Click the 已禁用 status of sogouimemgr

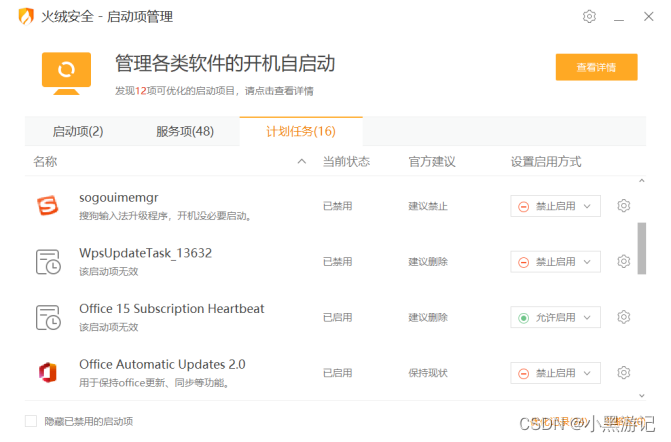click(338, 206)
